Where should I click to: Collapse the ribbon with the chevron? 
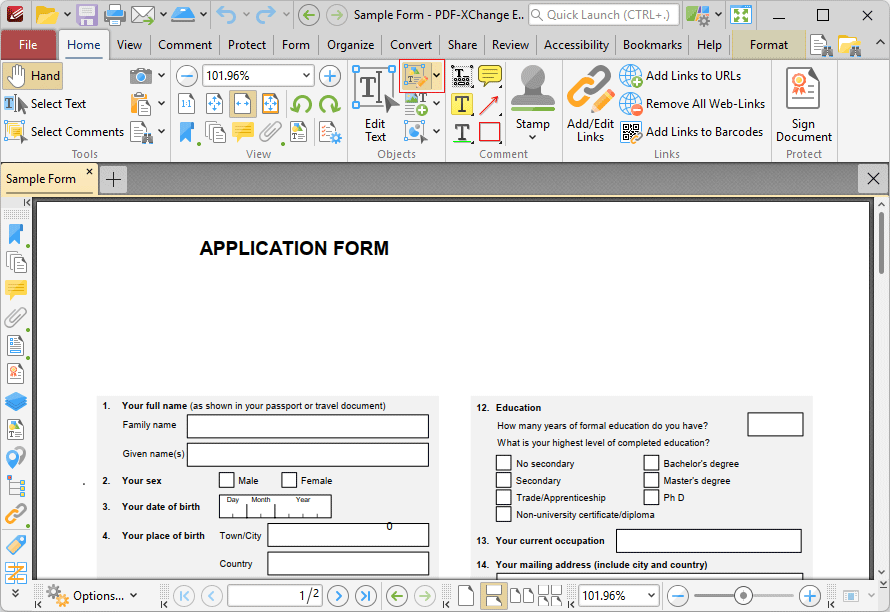(x=879, y=43)
